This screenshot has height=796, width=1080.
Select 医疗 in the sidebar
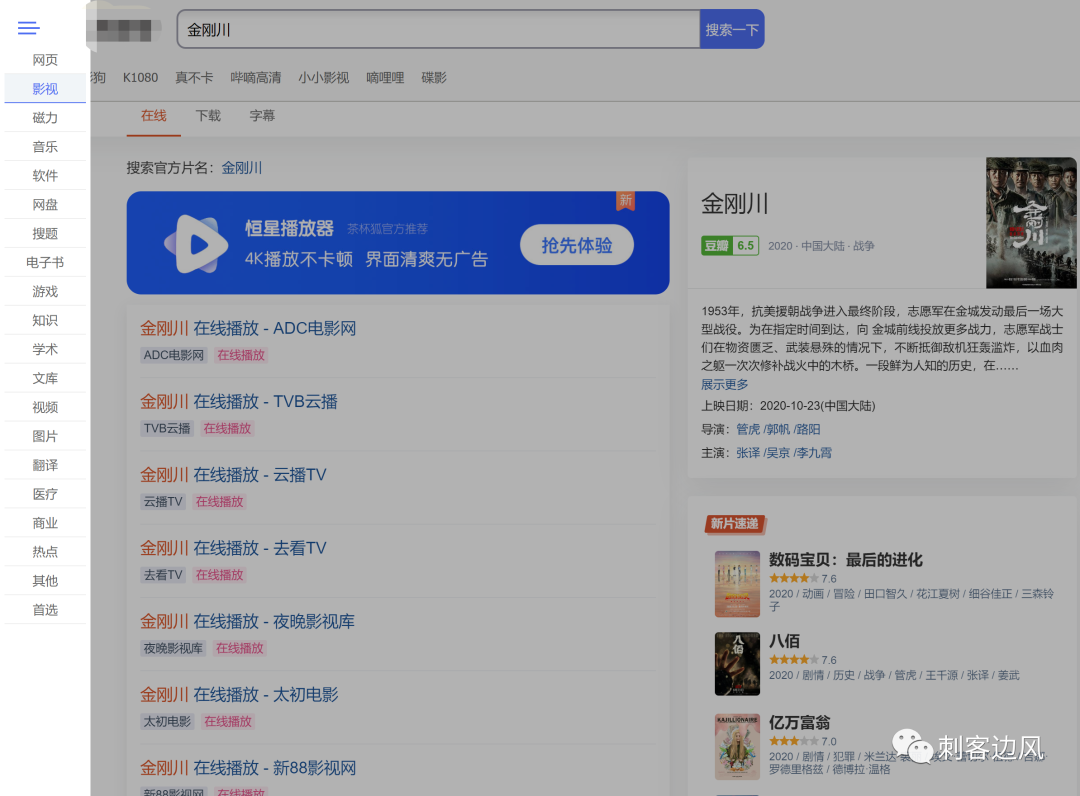click(x=45, y=494)
